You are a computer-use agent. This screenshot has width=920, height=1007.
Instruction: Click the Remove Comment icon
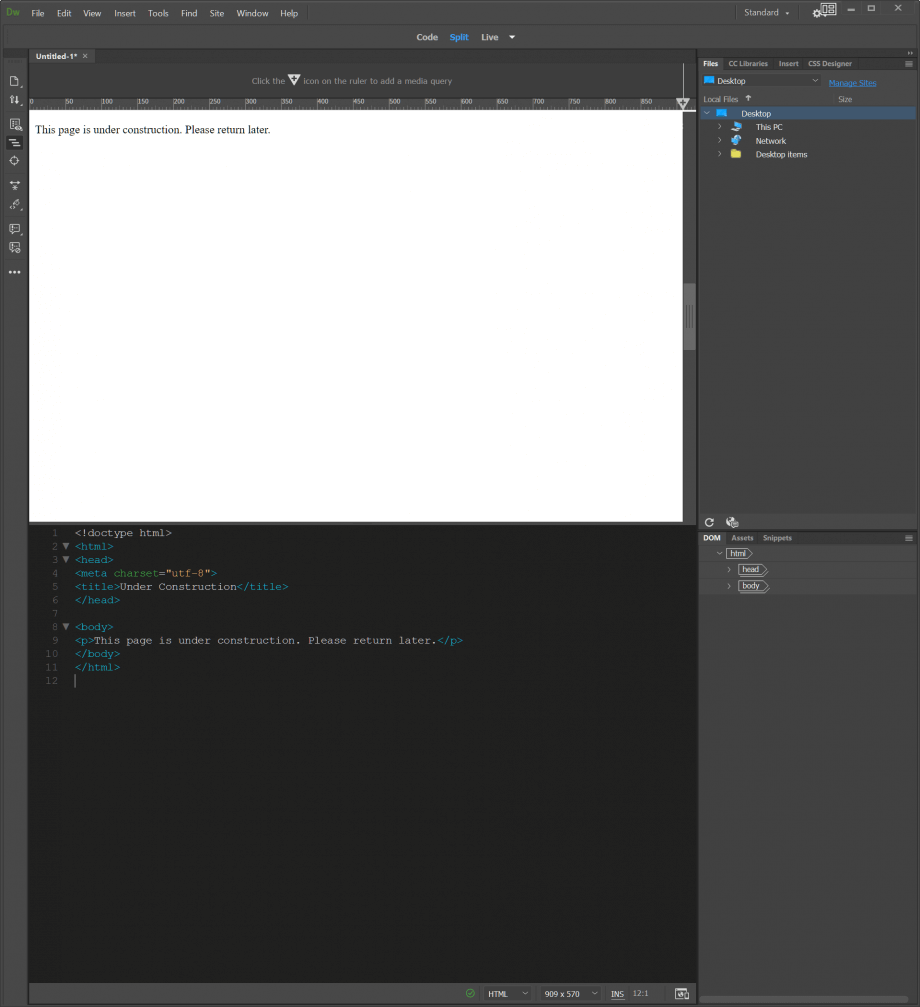(15, 247)
